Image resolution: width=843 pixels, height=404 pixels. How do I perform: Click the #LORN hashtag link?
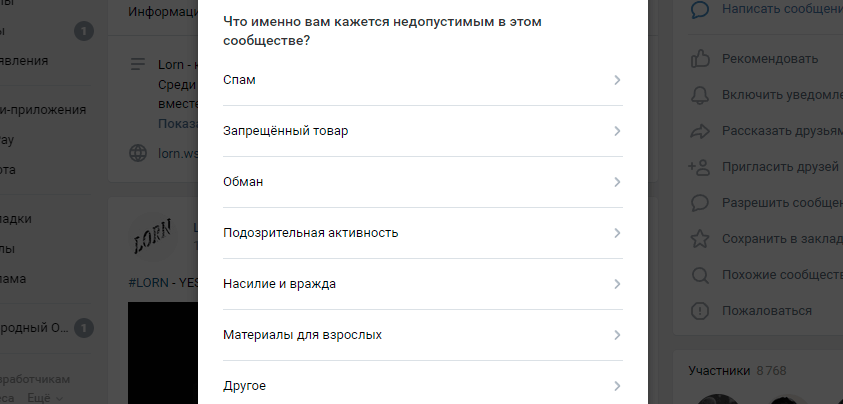(x=148, y=282)
